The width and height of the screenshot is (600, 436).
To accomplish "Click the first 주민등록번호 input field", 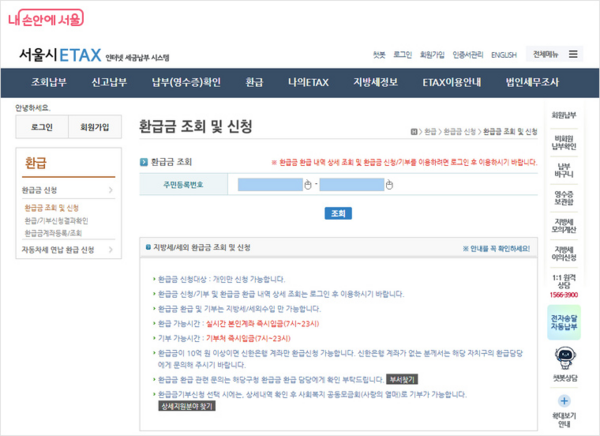I will coord(270,185).
